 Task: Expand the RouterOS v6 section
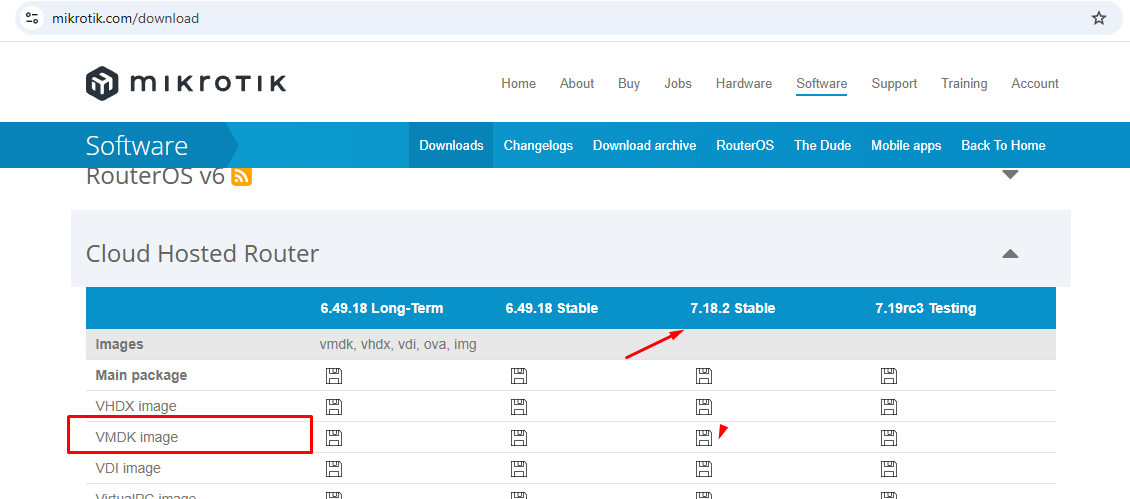1010,175
